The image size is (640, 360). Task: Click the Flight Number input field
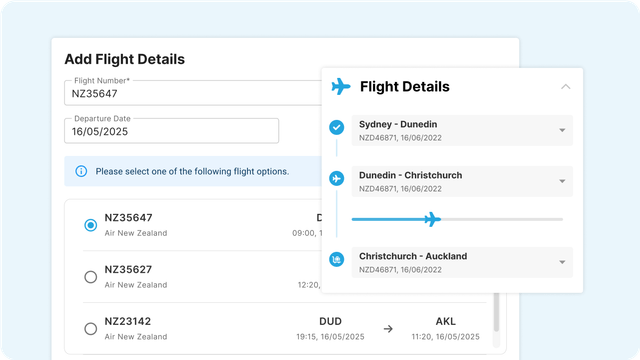(x=193, y=93)
